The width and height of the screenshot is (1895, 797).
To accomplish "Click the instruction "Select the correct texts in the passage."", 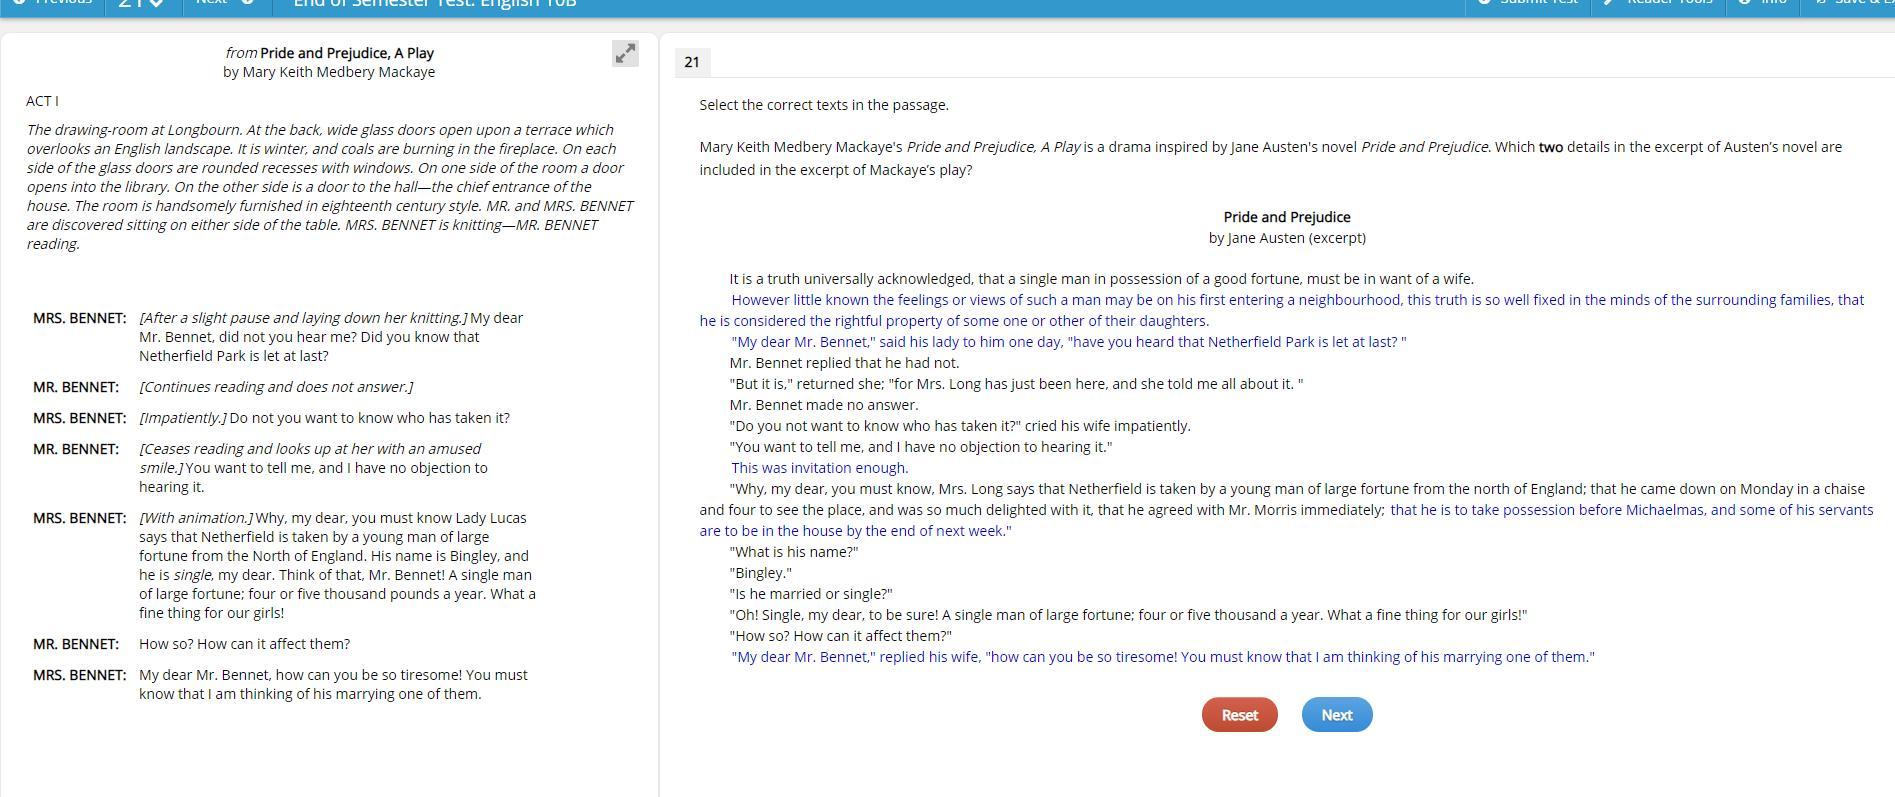I will [x=824, y=105].
